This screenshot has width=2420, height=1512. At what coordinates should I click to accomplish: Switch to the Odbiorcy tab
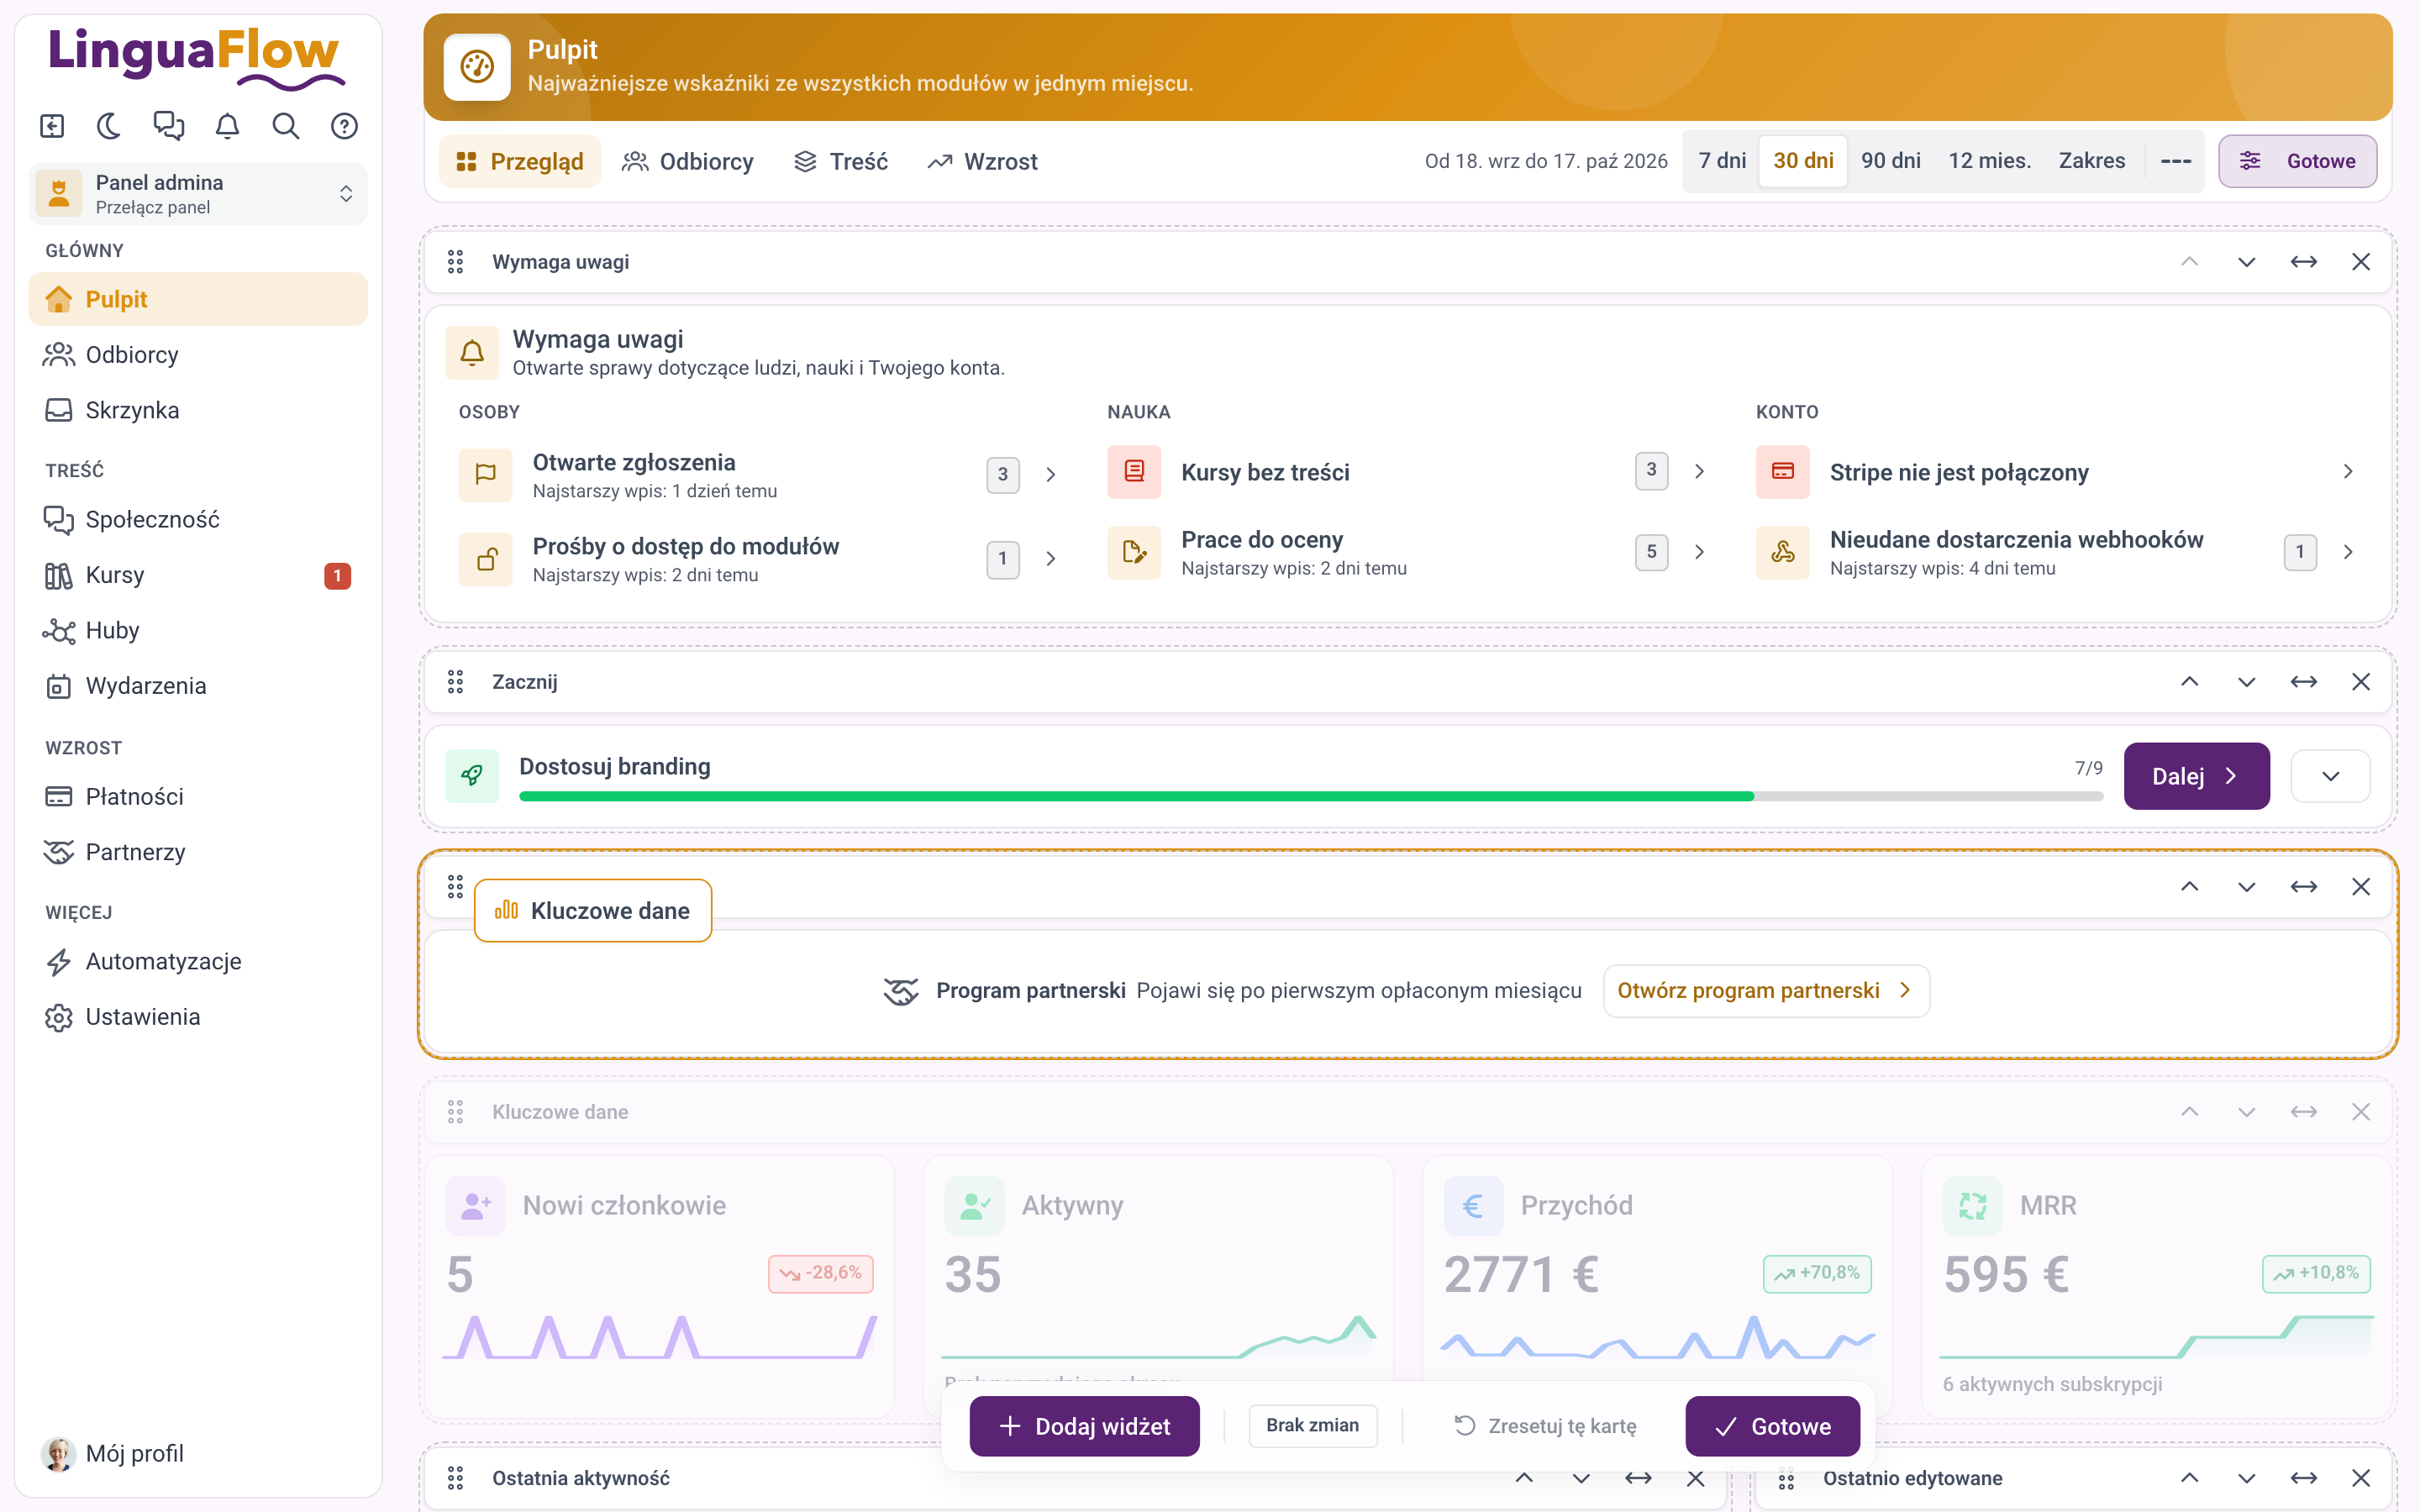pyautogui.click(x=688, y=161)
